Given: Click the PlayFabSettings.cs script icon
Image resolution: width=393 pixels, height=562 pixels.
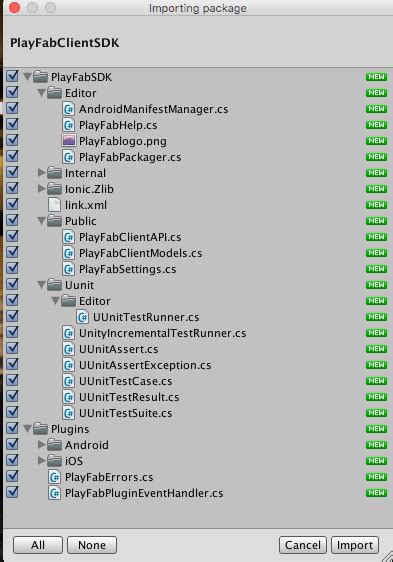Looking at the screenshot, I should (68, 269).
